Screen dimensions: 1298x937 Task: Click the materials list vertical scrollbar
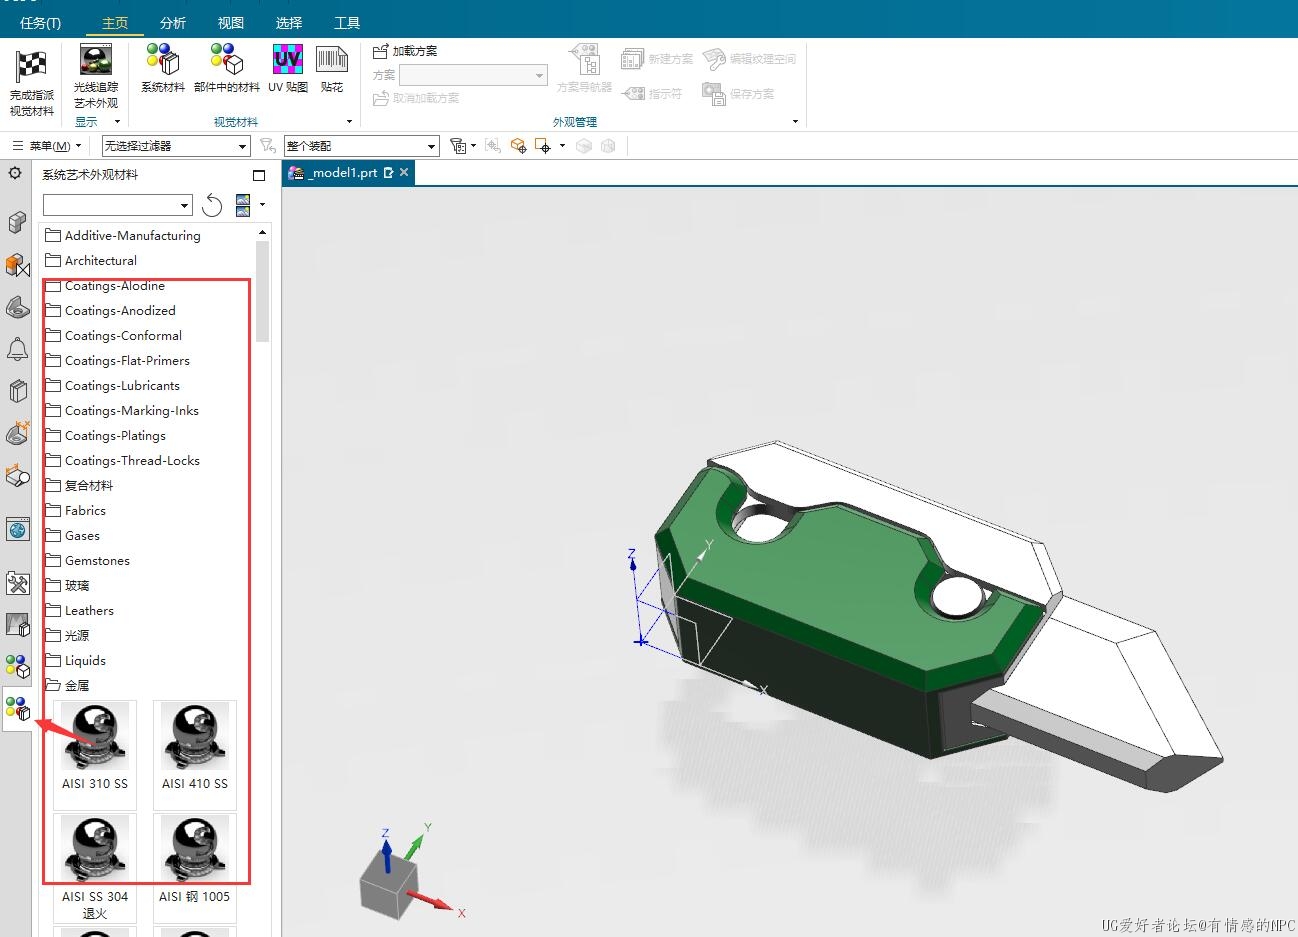pyautogui.click(x=263, y=291)
